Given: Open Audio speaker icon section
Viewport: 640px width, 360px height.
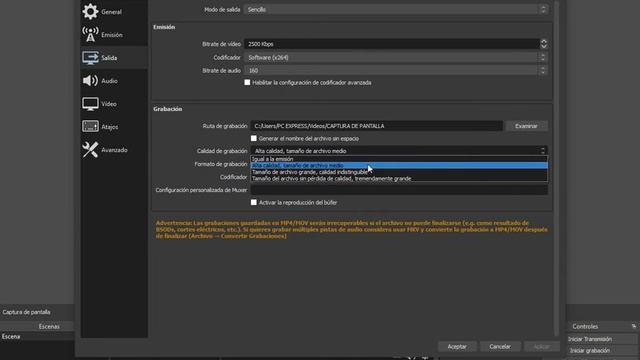Looking at the screenshot, I should tap(90, 80).
